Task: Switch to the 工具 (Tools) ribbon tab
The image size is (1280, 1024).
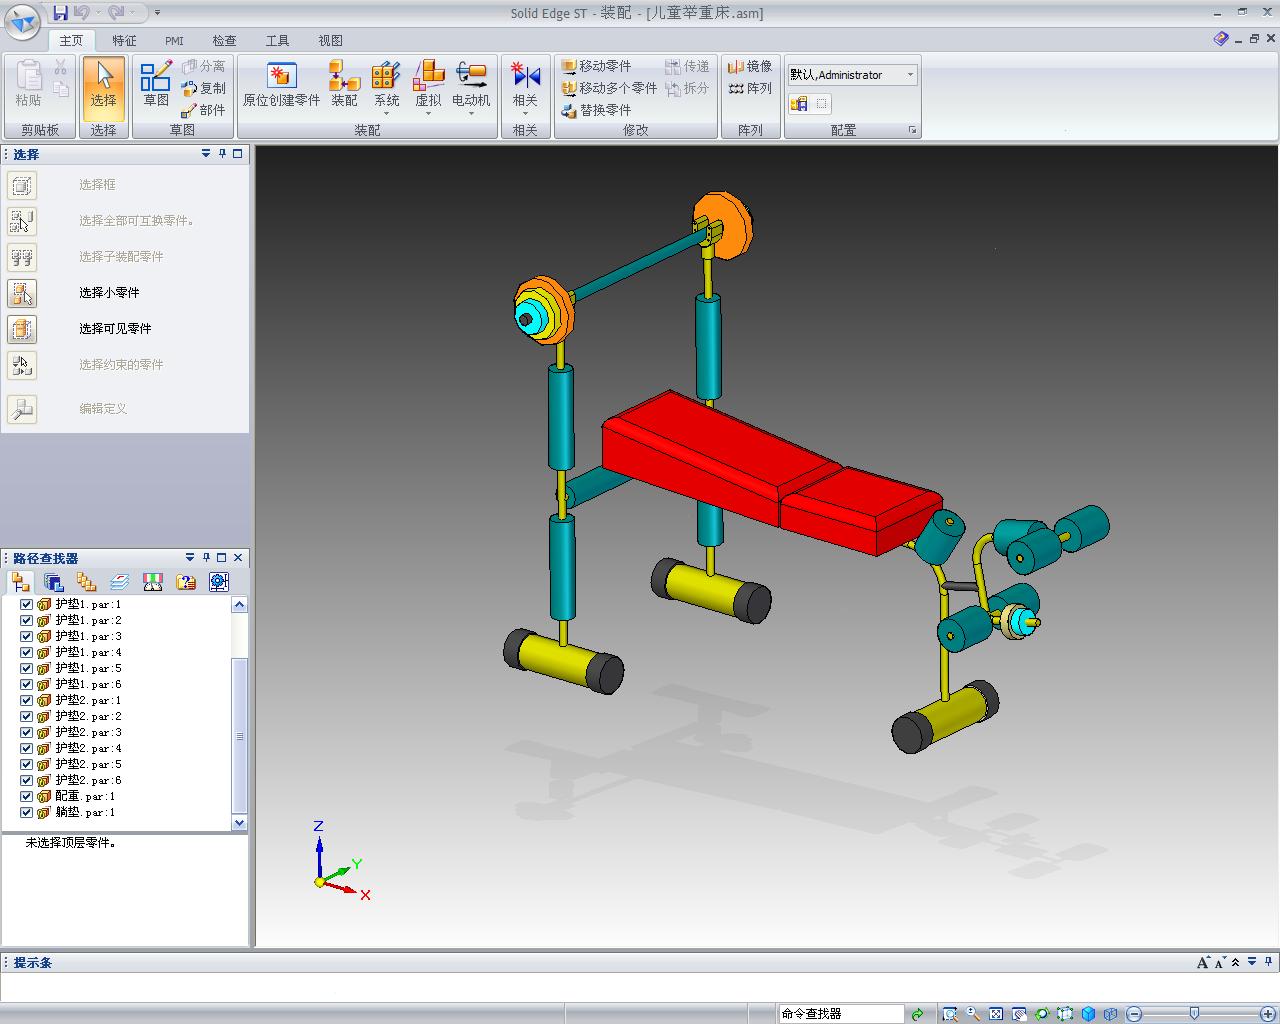Action: pos(277,41)
